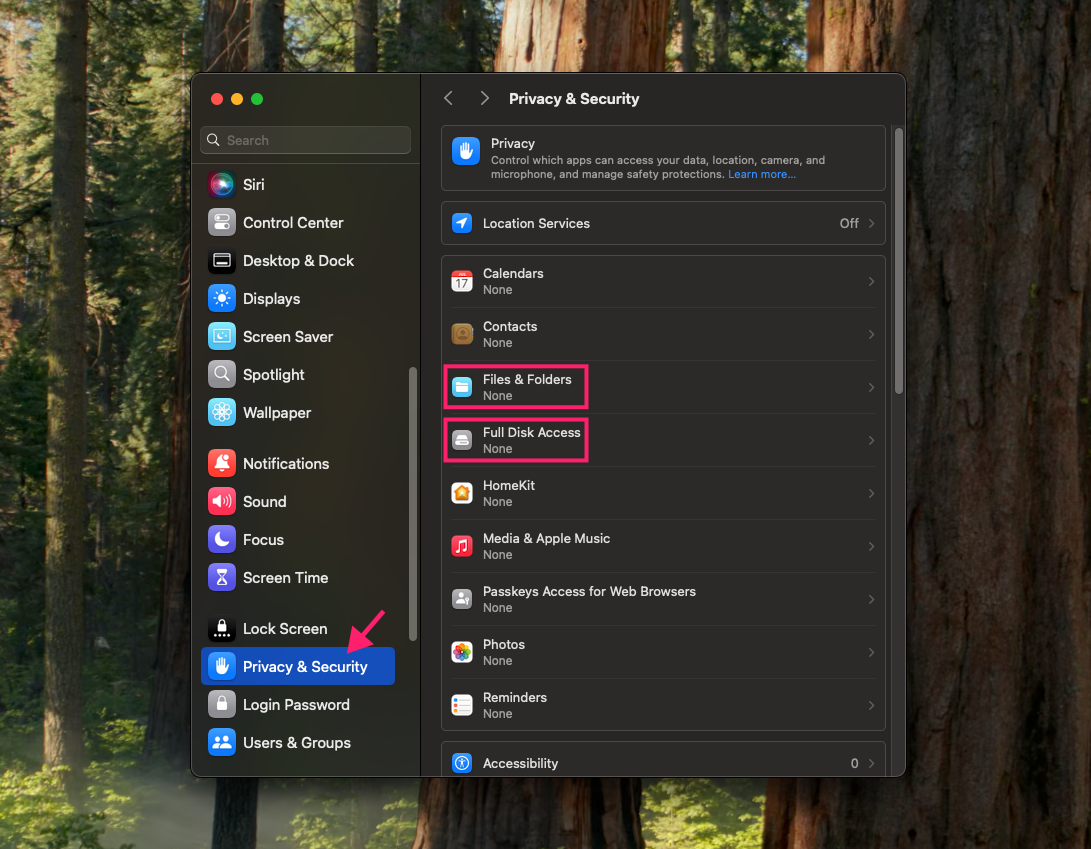Screen dimensions: 1091x849
Task: Expand Location Services via its chevron
Action: pyautogui.click(x=871, y=223)
